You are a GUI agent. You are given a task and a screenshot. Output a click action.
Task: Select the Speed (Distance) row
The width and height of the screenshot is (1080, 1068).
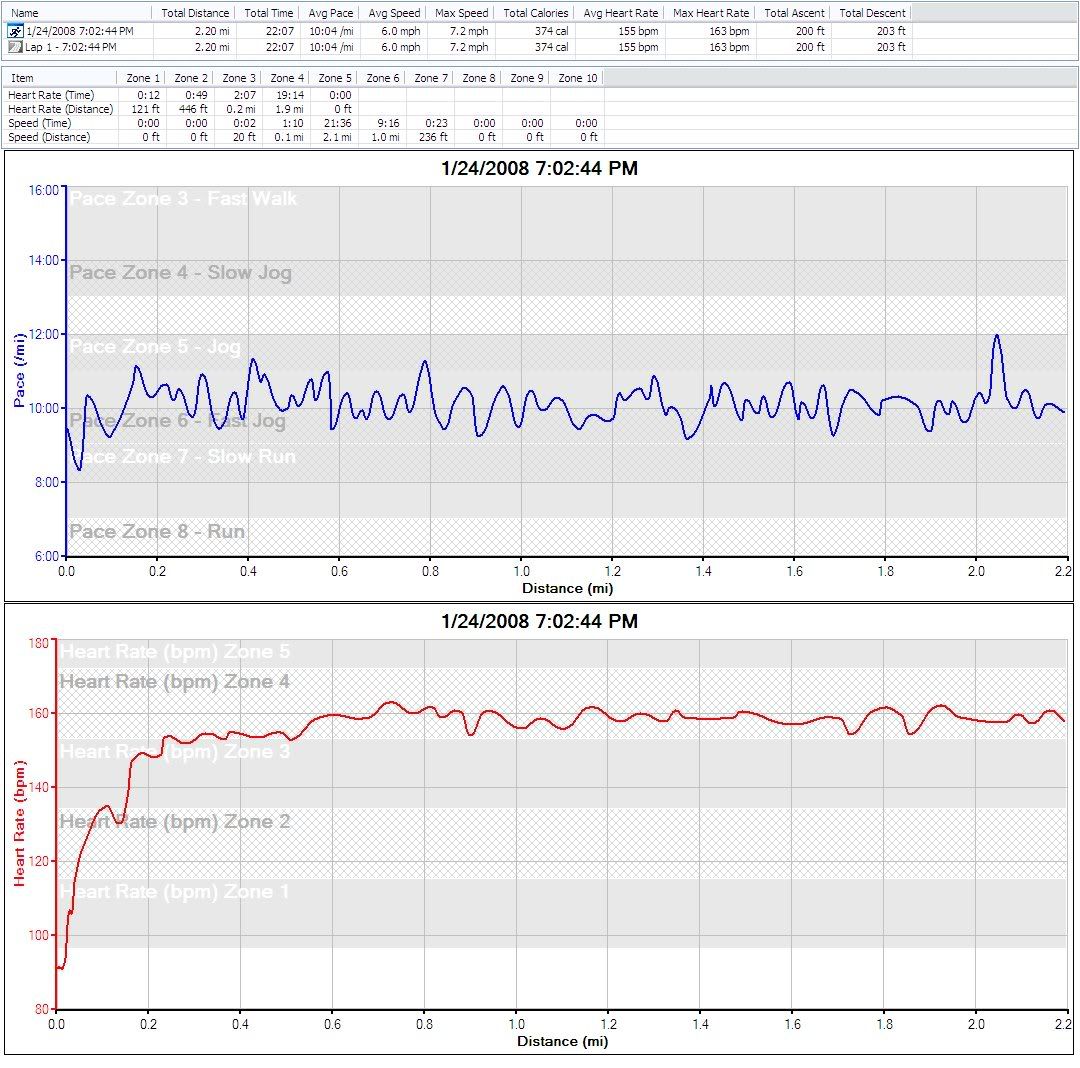click(49, 137)
